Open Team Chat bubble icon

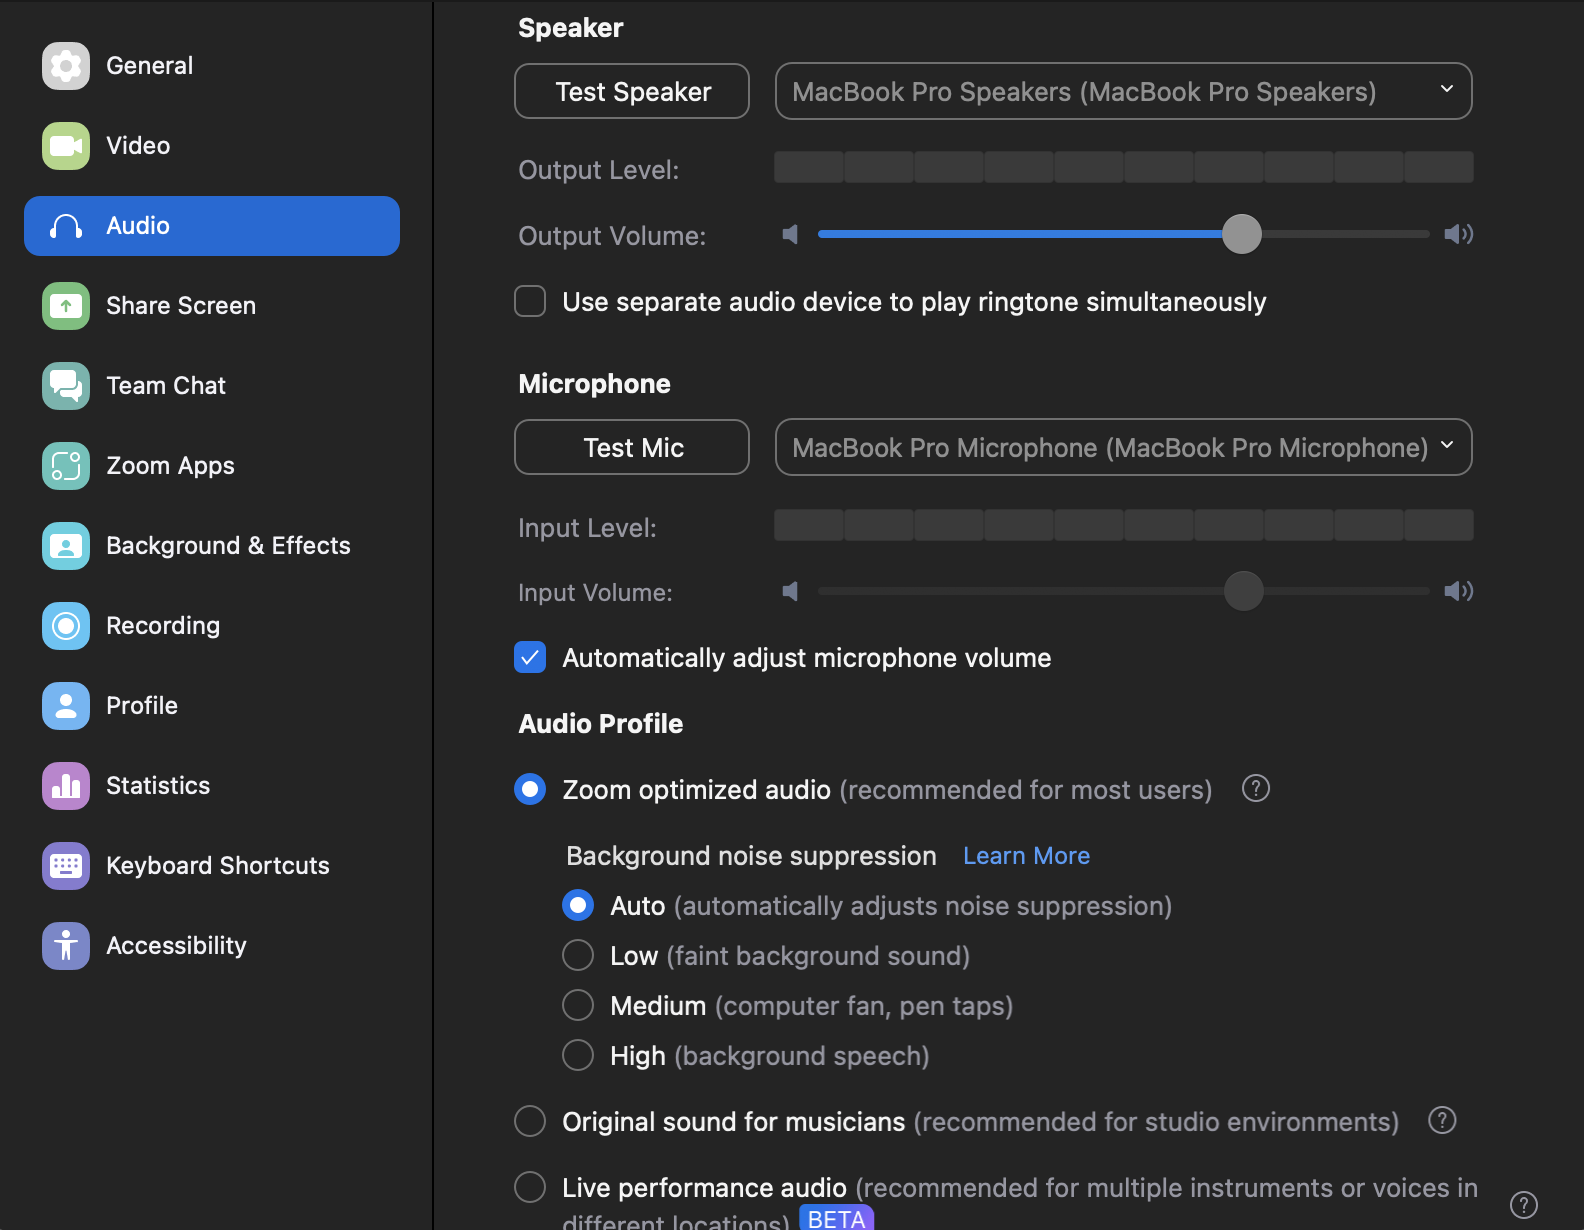click(66, 386)
